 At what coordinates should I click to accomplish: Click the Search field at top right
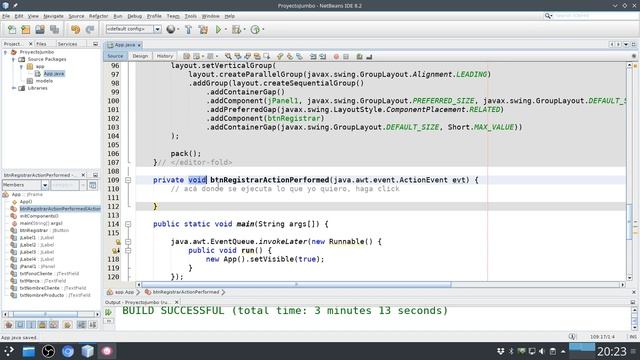pyautogui.click(x=596, y=16)
